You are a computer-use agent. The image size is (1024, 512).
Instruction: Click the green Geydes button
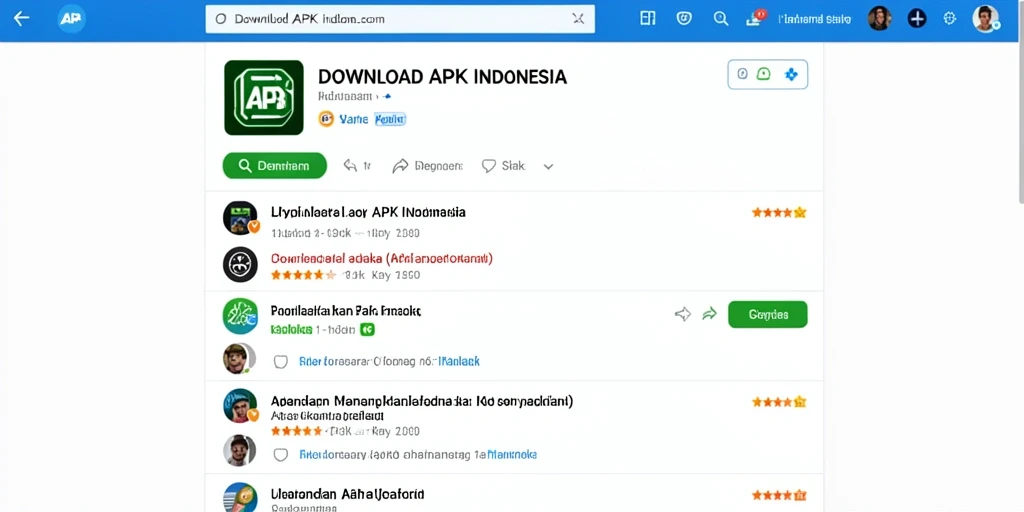(x=767, y=314)
